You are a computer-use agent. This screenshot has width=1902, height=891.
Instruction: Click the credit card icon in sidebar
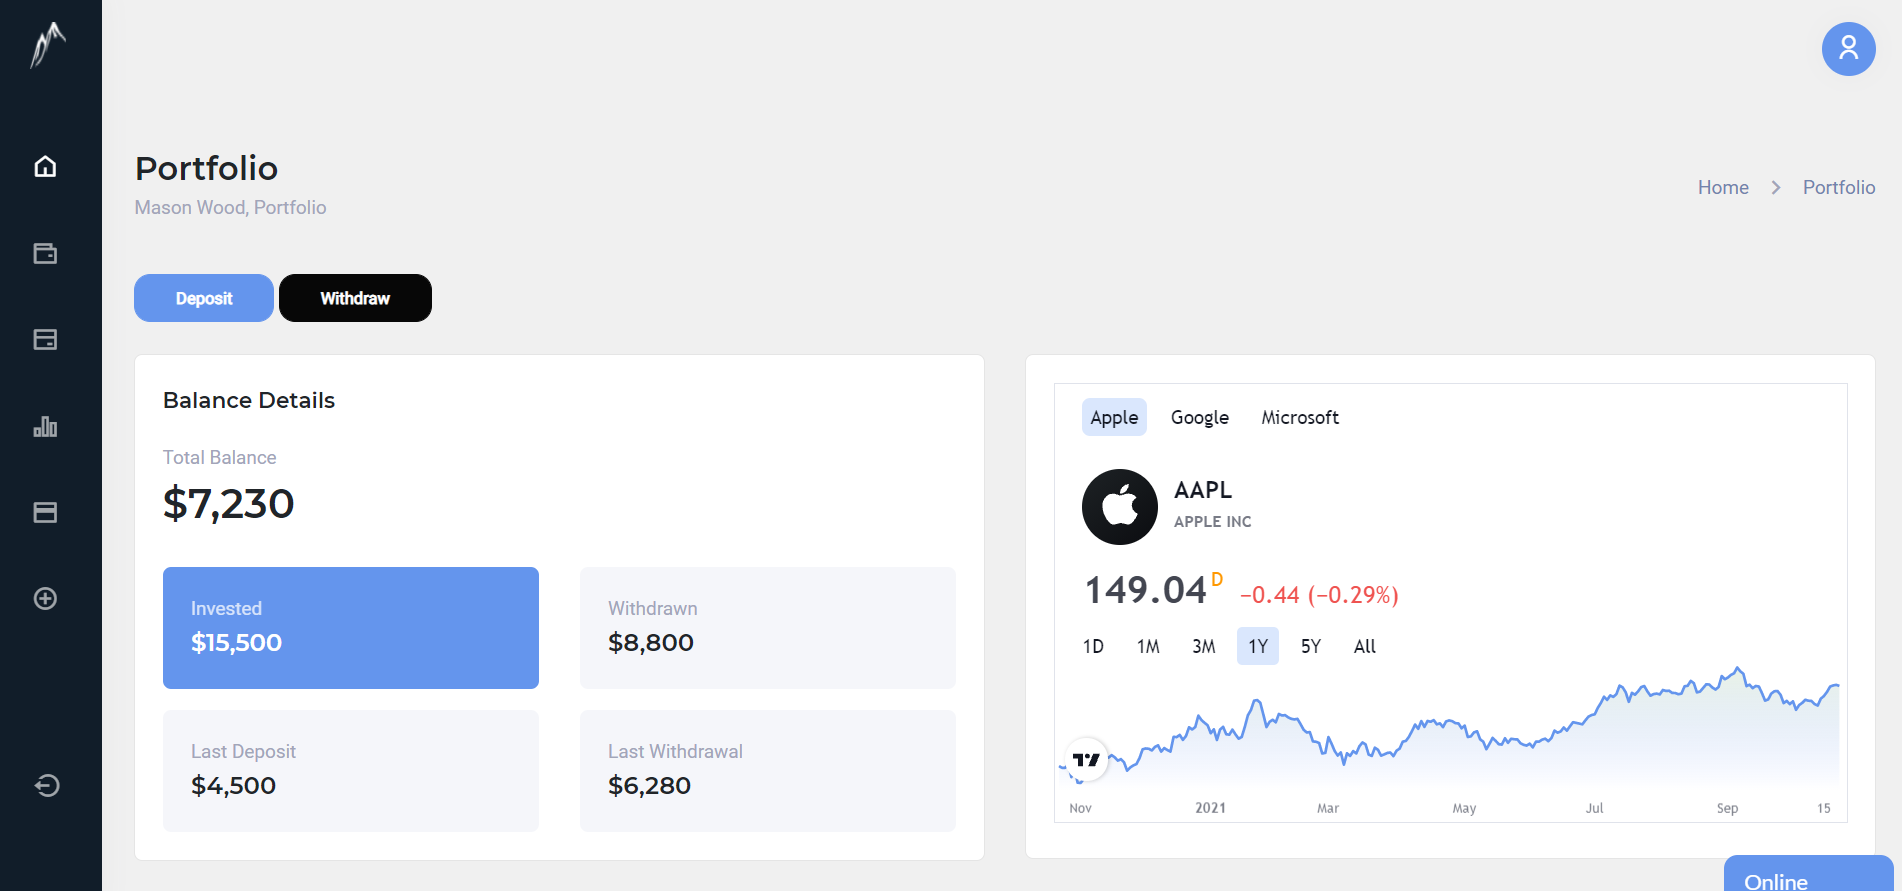point(45,513)
